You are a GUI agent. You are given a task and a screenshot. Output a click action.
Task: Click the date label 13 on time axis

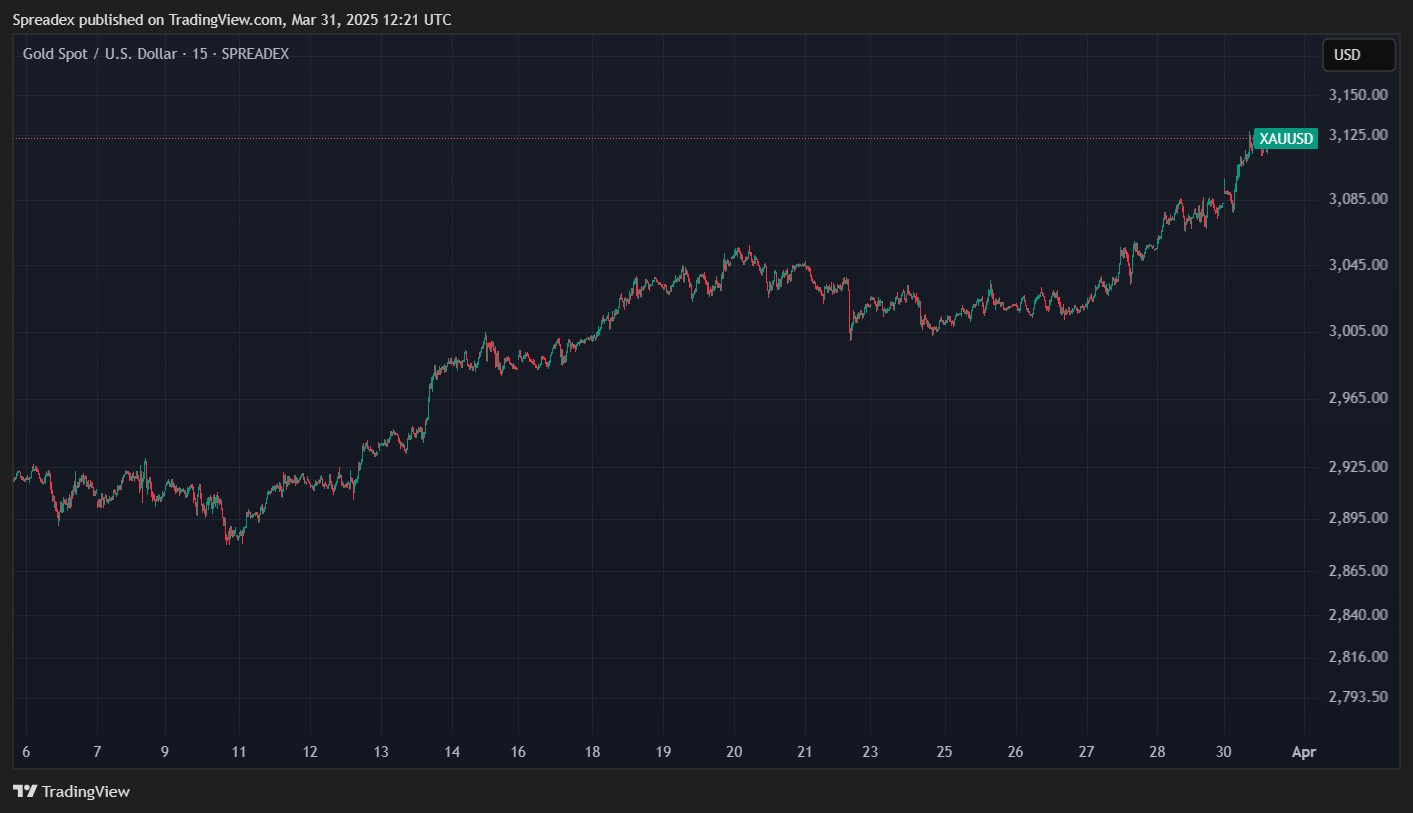(x=381, y=752)
